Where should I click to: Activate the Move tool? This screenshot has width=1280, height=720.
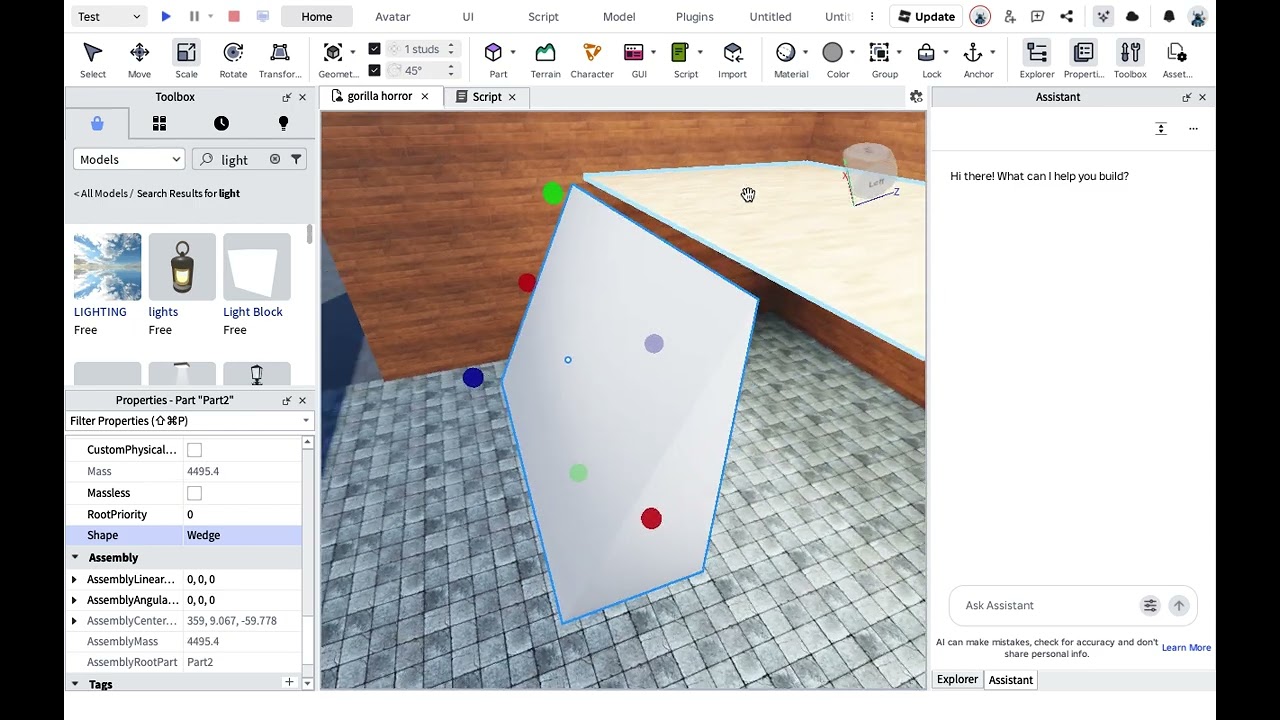tap(139, 60)
